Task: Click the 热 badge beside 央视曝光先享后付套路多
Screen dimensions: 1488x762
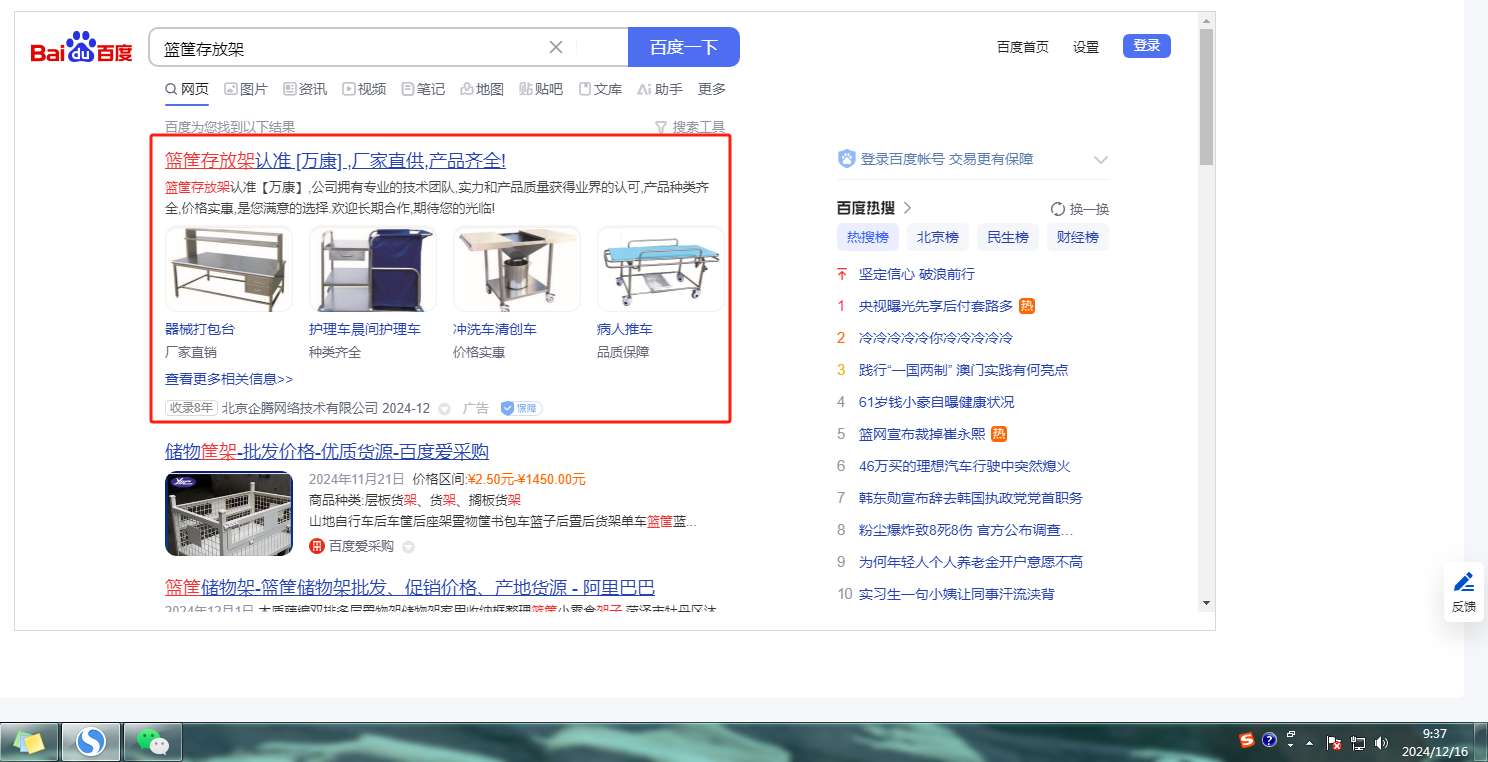Action: coord(1027,306)
